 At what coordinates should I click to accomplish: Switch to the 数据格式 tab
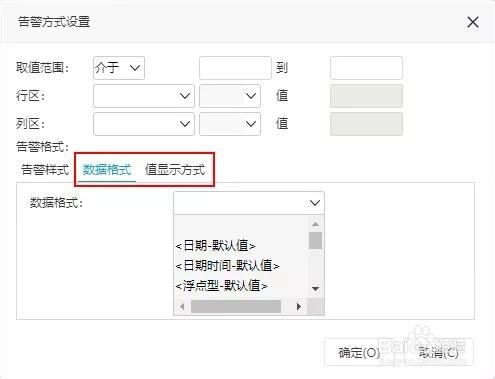click(x=107, y=170)
